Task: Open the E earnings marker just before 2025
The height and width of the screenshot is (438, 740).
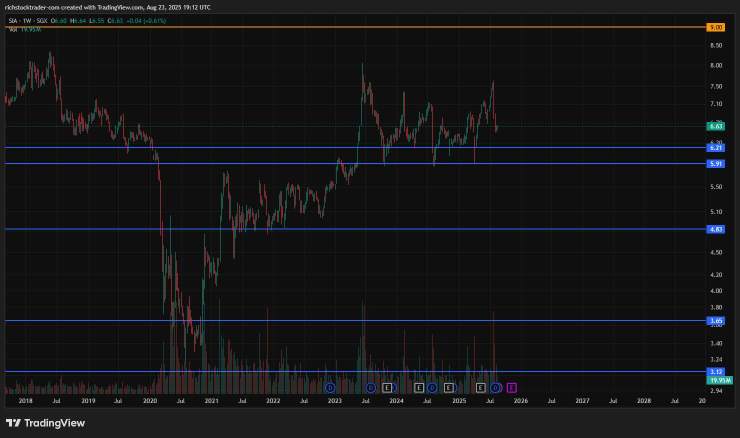Action: [449, 388]
